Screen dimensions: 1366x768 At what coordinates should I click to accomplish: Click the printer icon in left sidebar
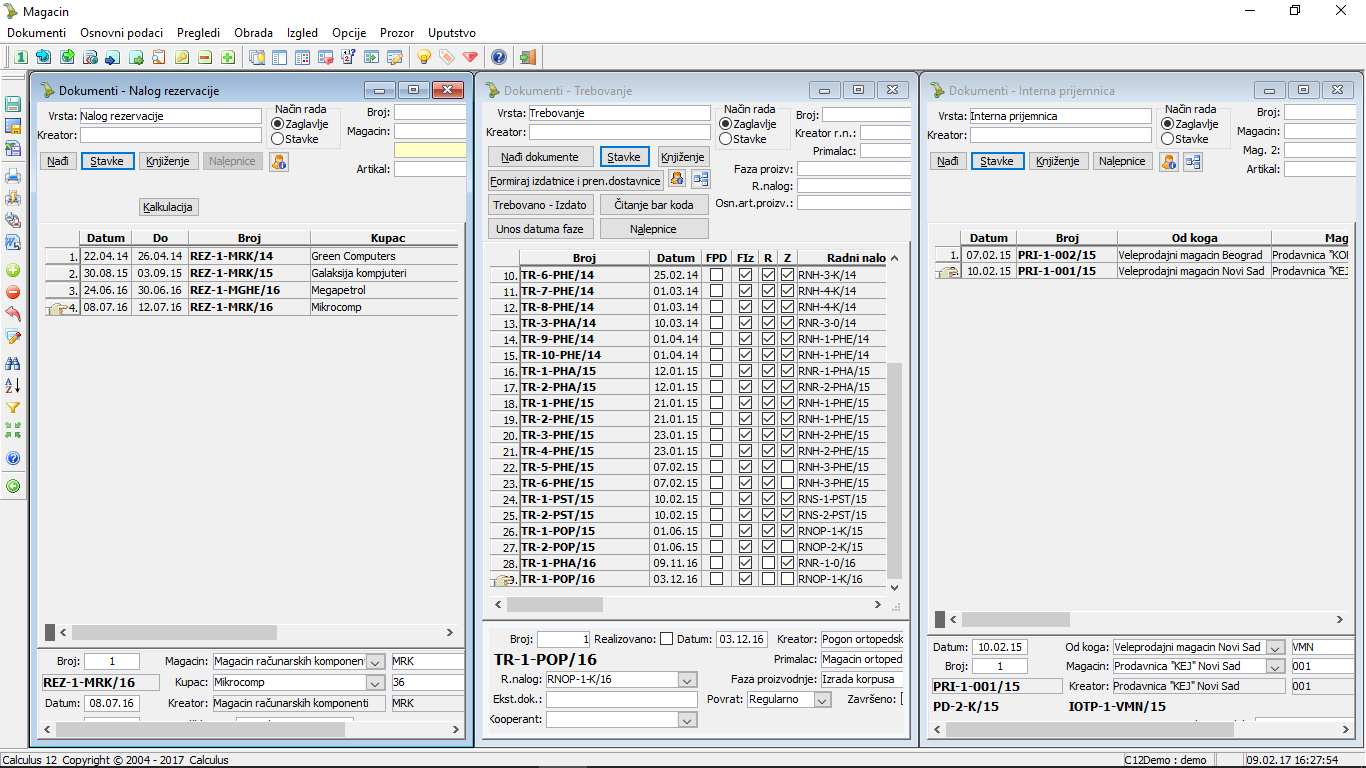pos(13,177)
